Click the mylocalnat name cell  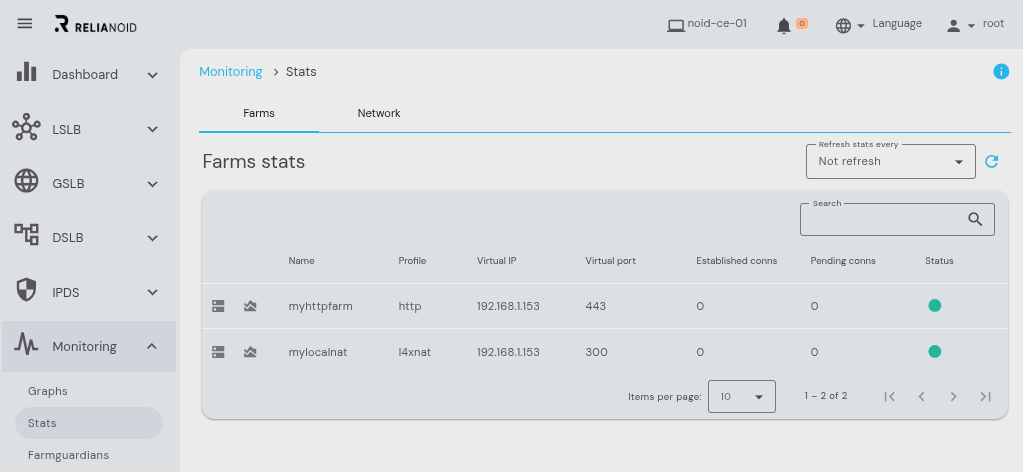coord(318,352)
